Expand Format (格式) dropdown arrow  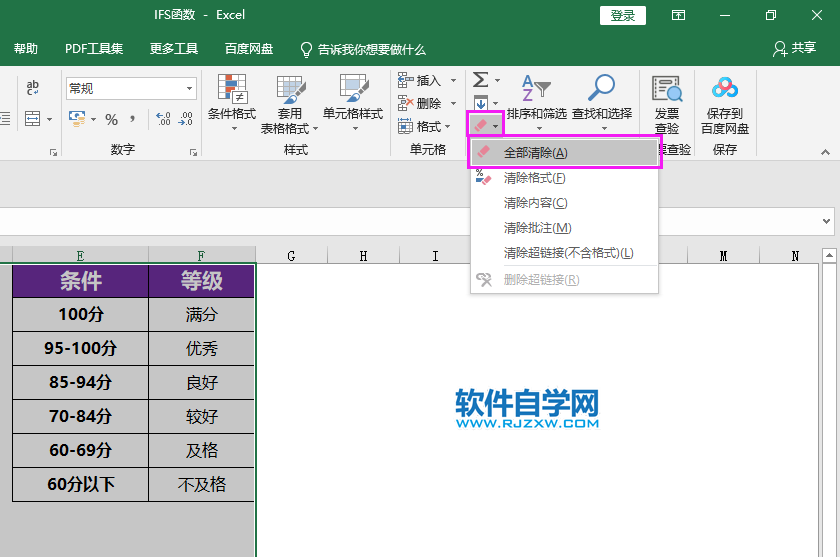point(447,126)
